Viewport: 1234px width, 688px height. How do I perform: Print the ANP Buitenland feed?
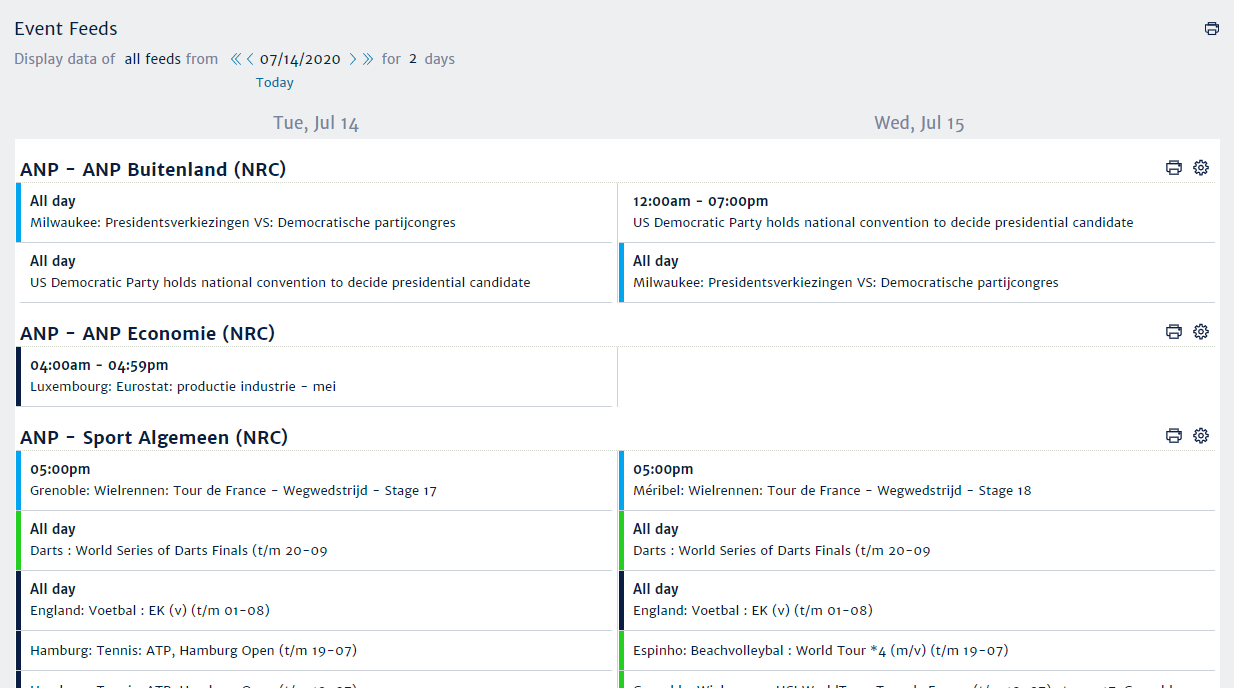(1174, 168)
